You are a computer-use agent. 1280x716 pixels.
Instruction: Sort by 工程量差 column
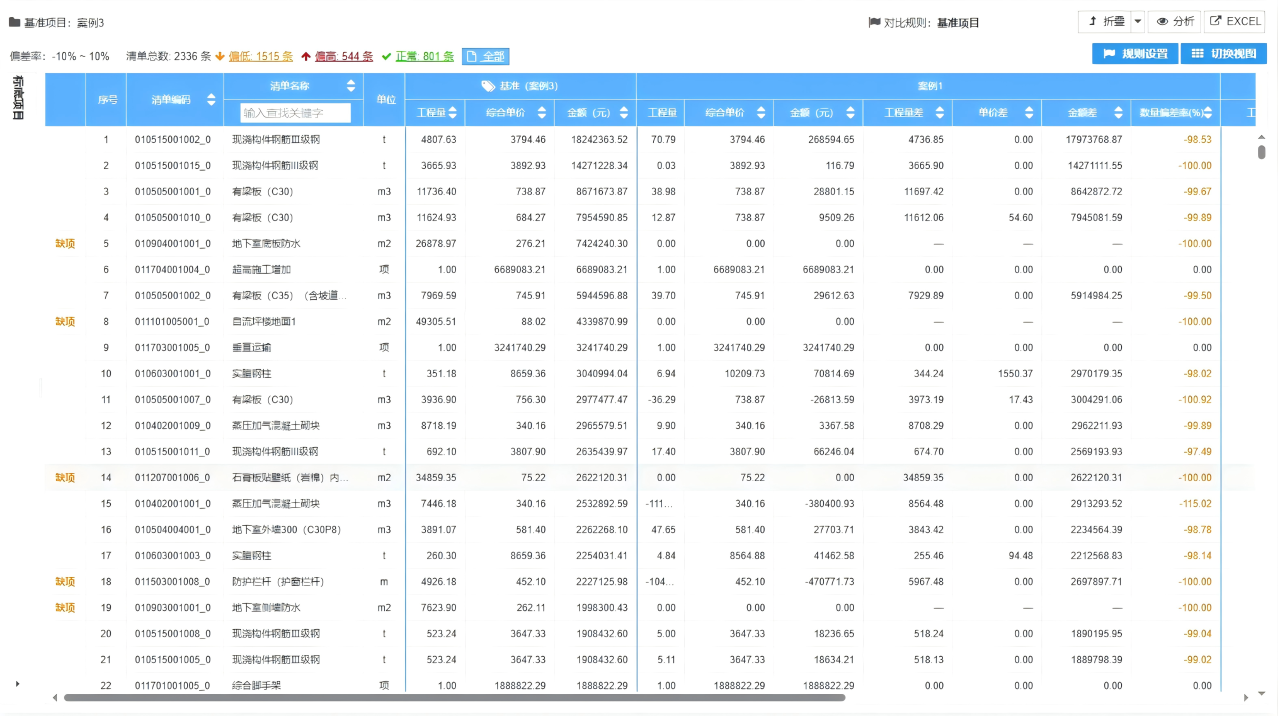(x=940, y=113)
